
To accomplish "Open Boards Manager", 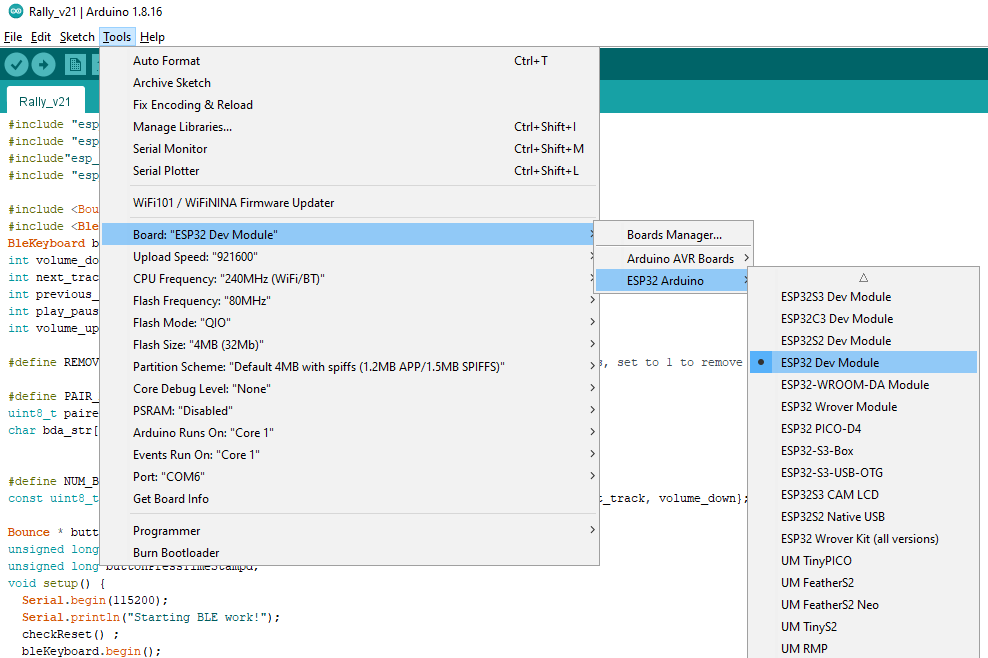I will [674, 234].
